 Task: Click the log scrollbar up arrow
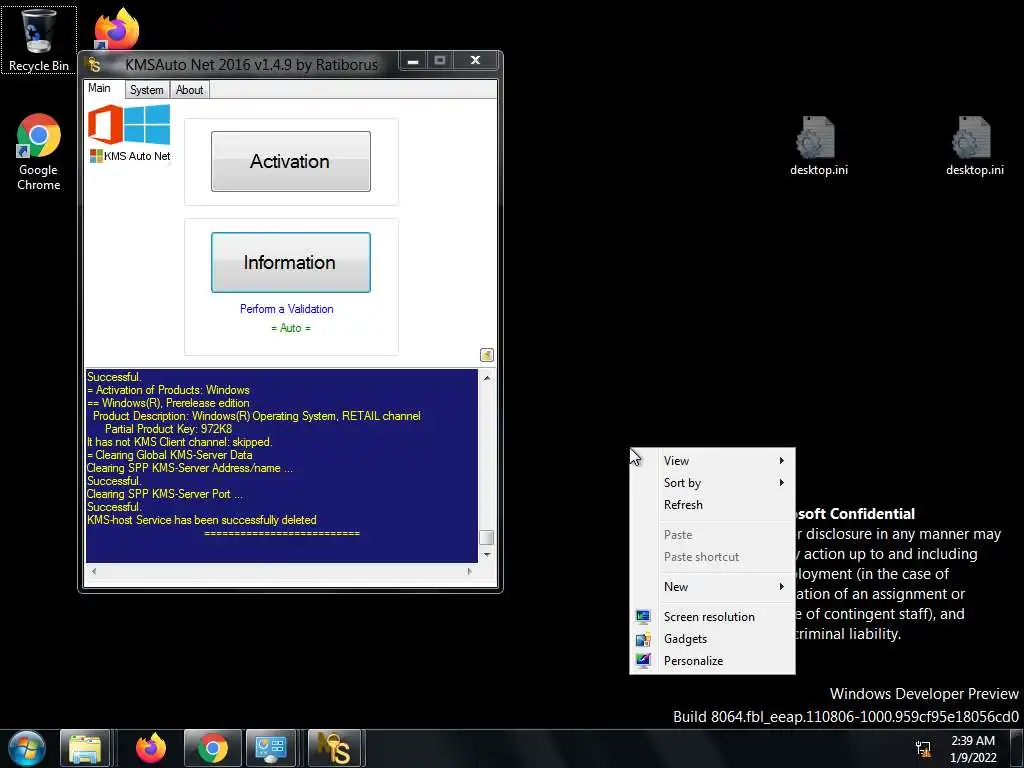pos(487,377)
